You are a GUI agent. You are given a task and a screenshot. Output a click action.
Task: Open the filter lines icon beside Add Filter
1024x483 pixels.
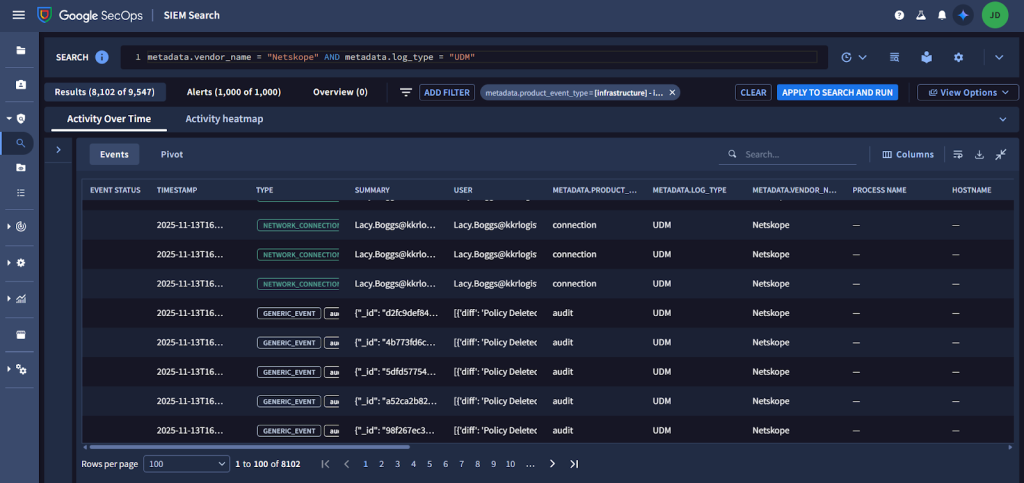pyautogui.click(x=406, y=93)
